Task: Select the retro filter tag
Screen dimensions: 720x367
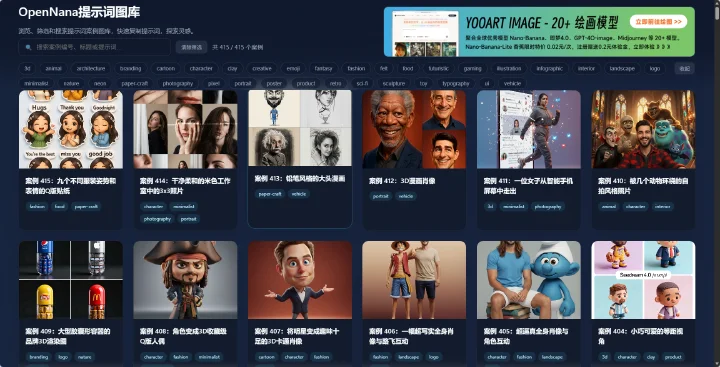Action: click(336, 84)
